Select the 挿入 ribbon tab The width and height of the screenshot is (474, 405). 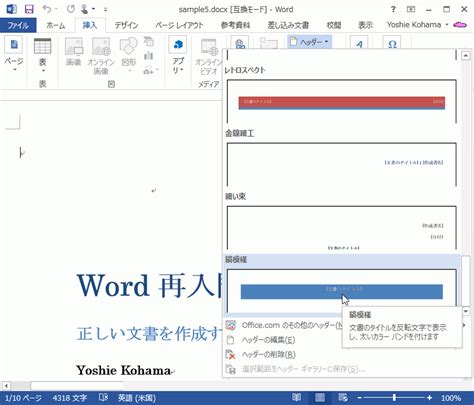(x=90, y=25)
